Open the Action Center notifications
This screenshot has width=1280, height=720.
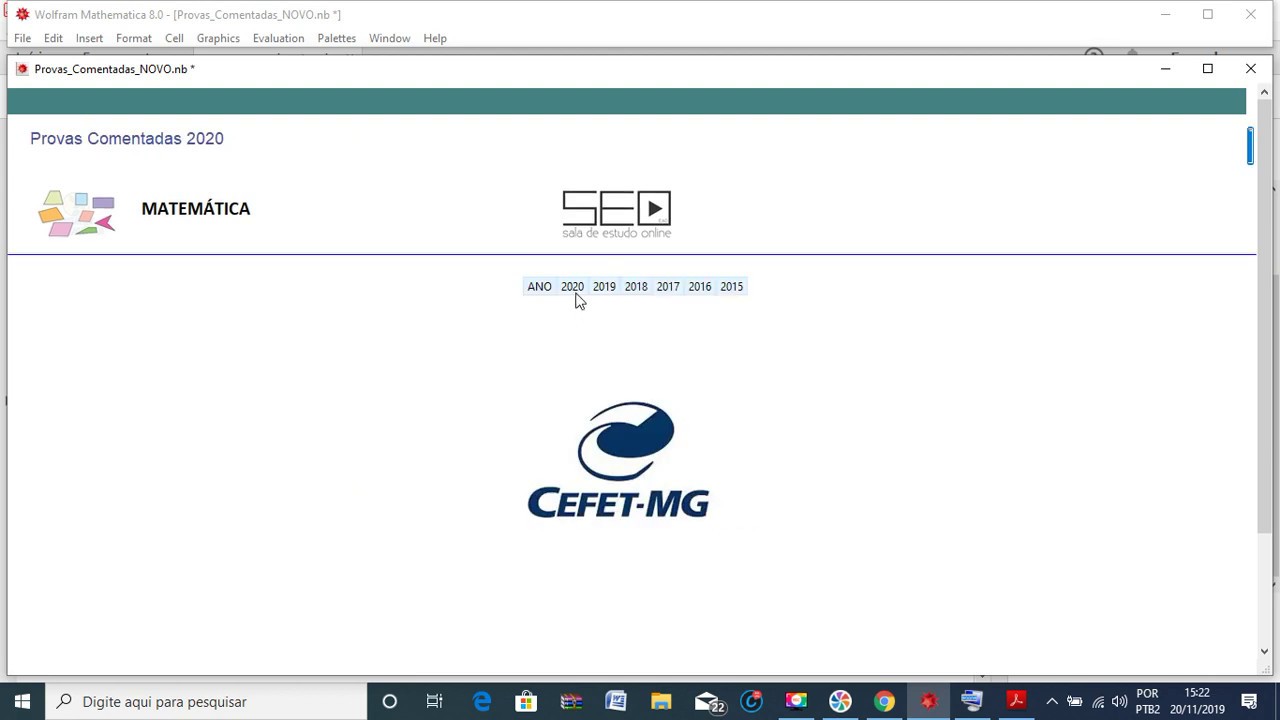[x=1249, y=701]
